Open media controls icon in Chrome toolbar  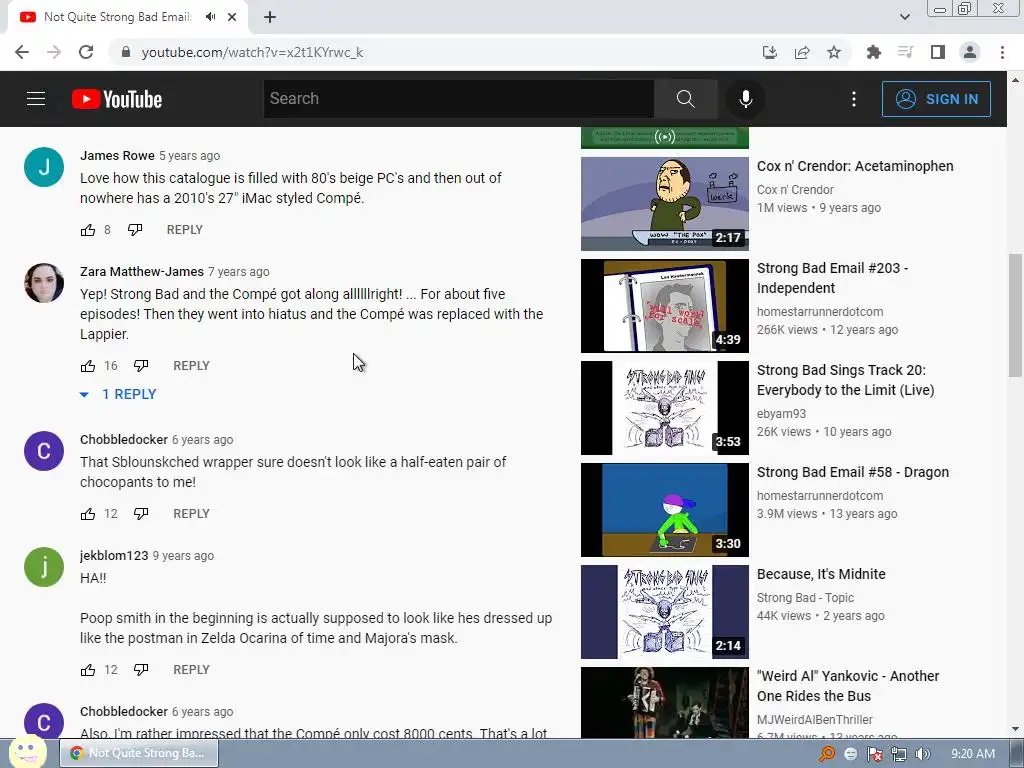(x=905, y=52)
